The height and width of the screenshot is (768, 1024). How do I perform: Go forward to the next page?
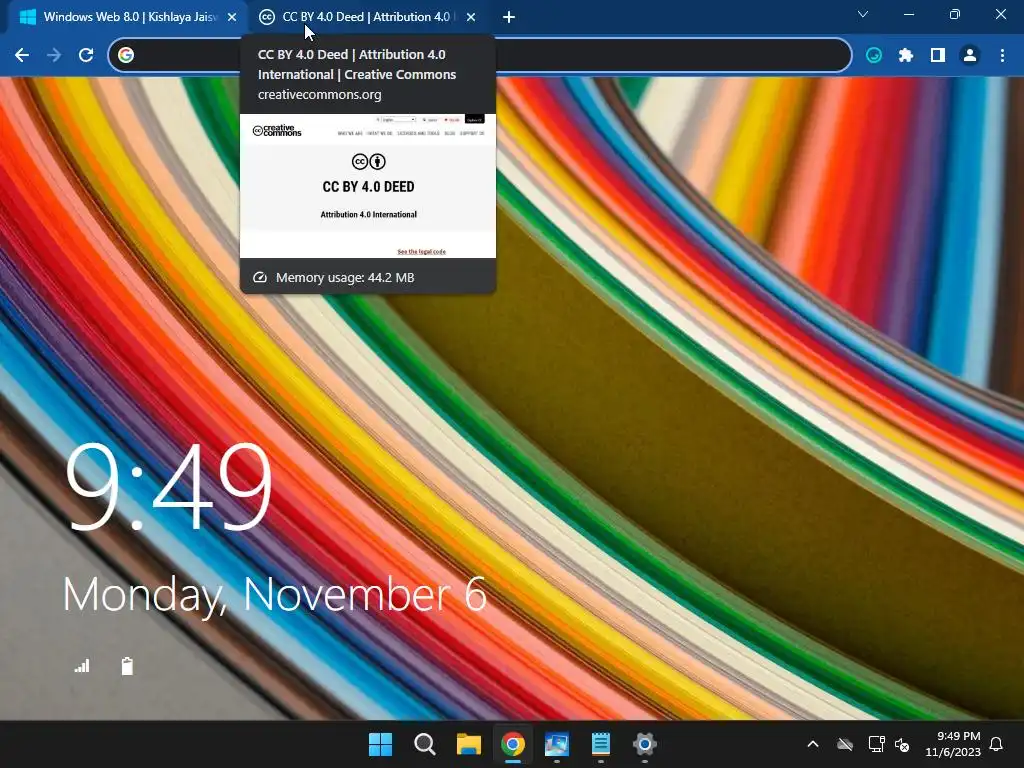pos(54,56)
